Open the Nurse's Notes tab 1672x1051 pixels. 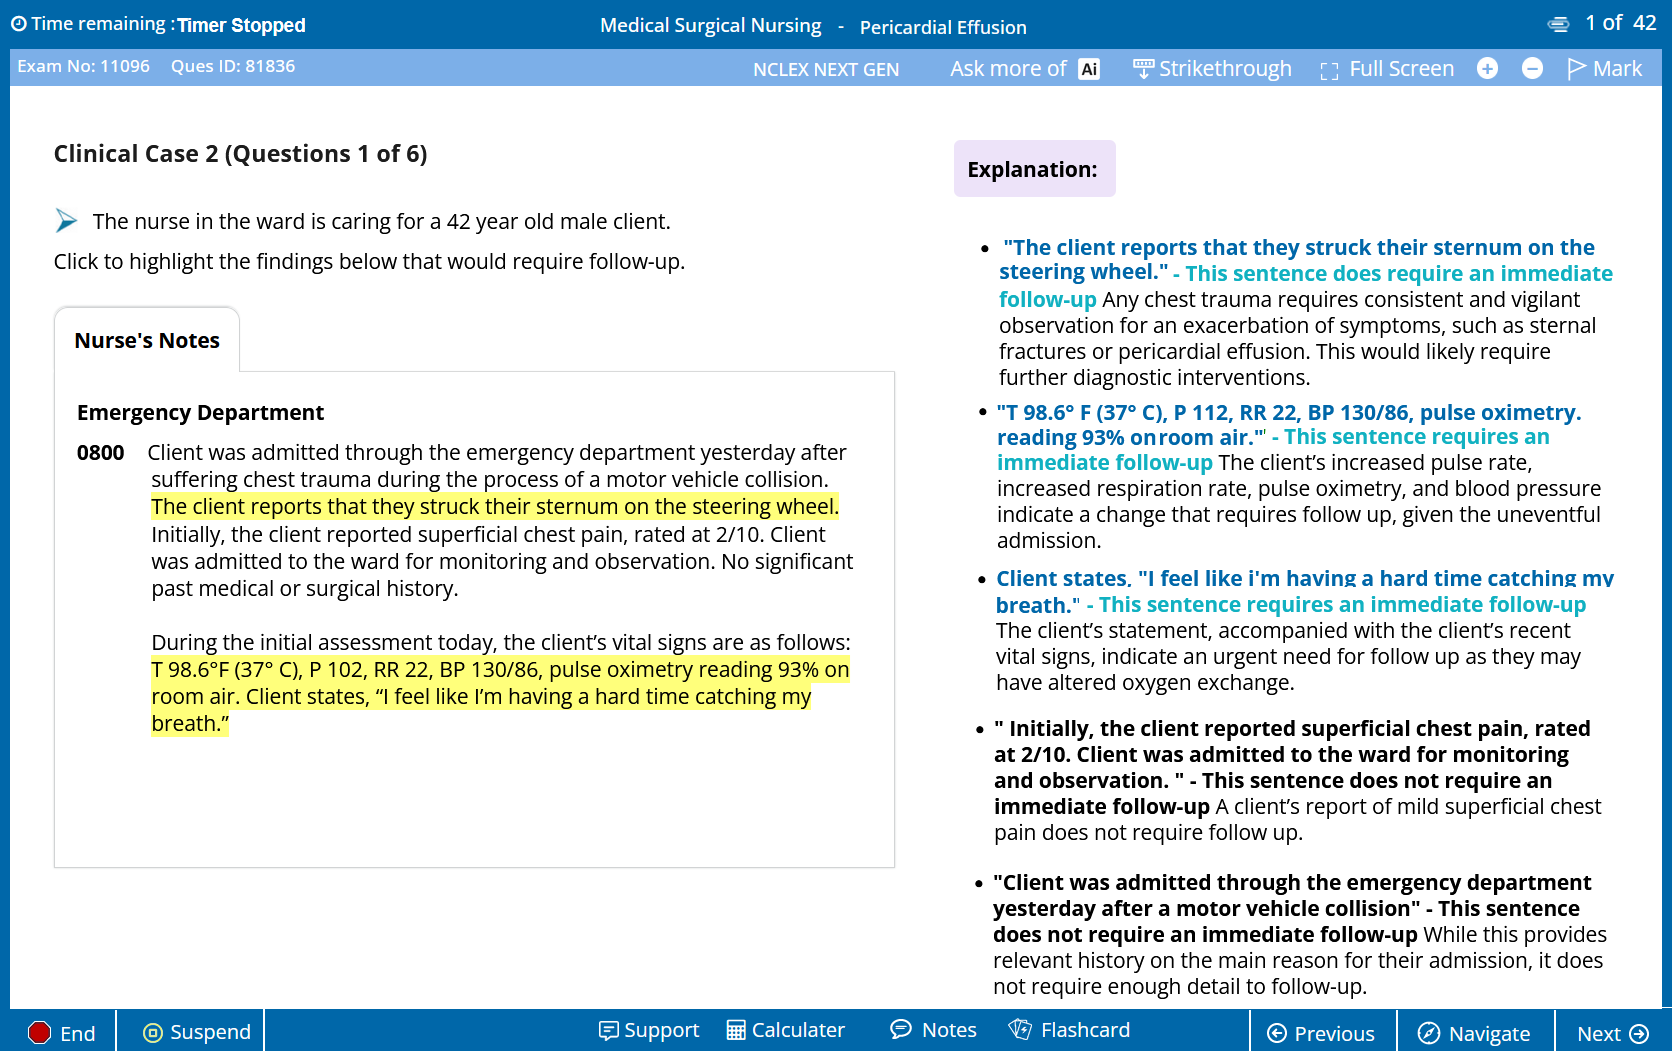coord(147,340)
